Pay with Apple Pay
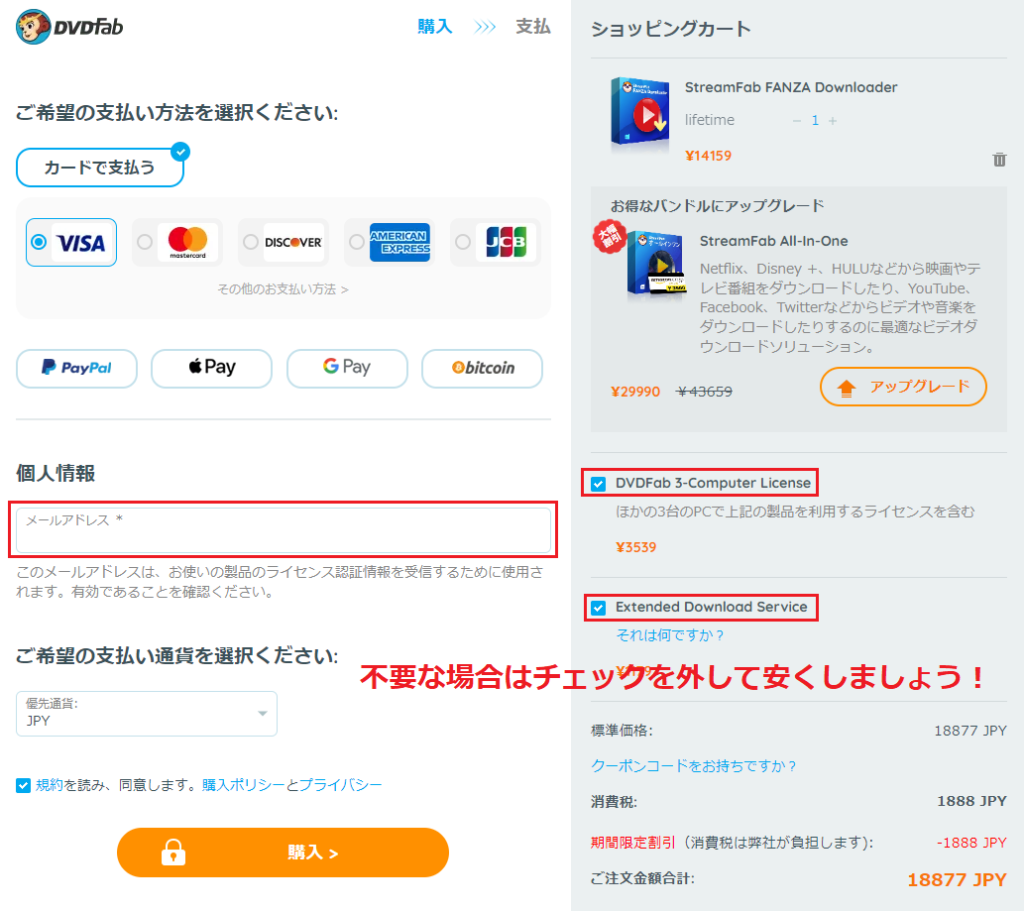The height and width of the screenshot is (911, 1024). pos(212,368)
